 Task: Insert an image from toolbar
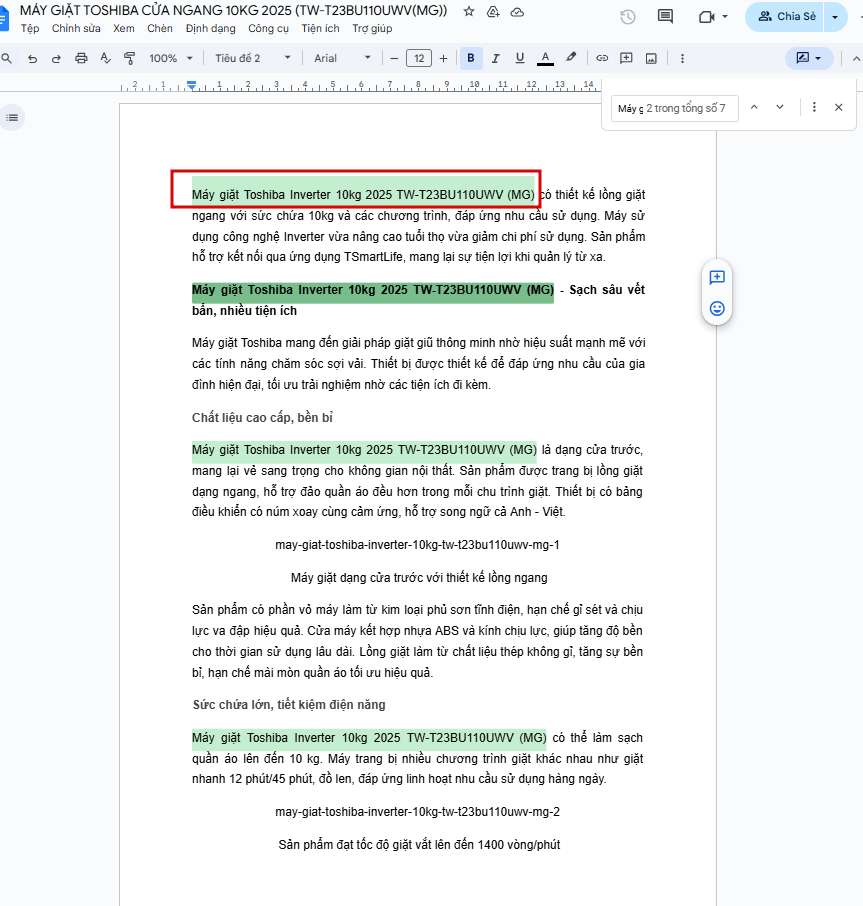651,58
